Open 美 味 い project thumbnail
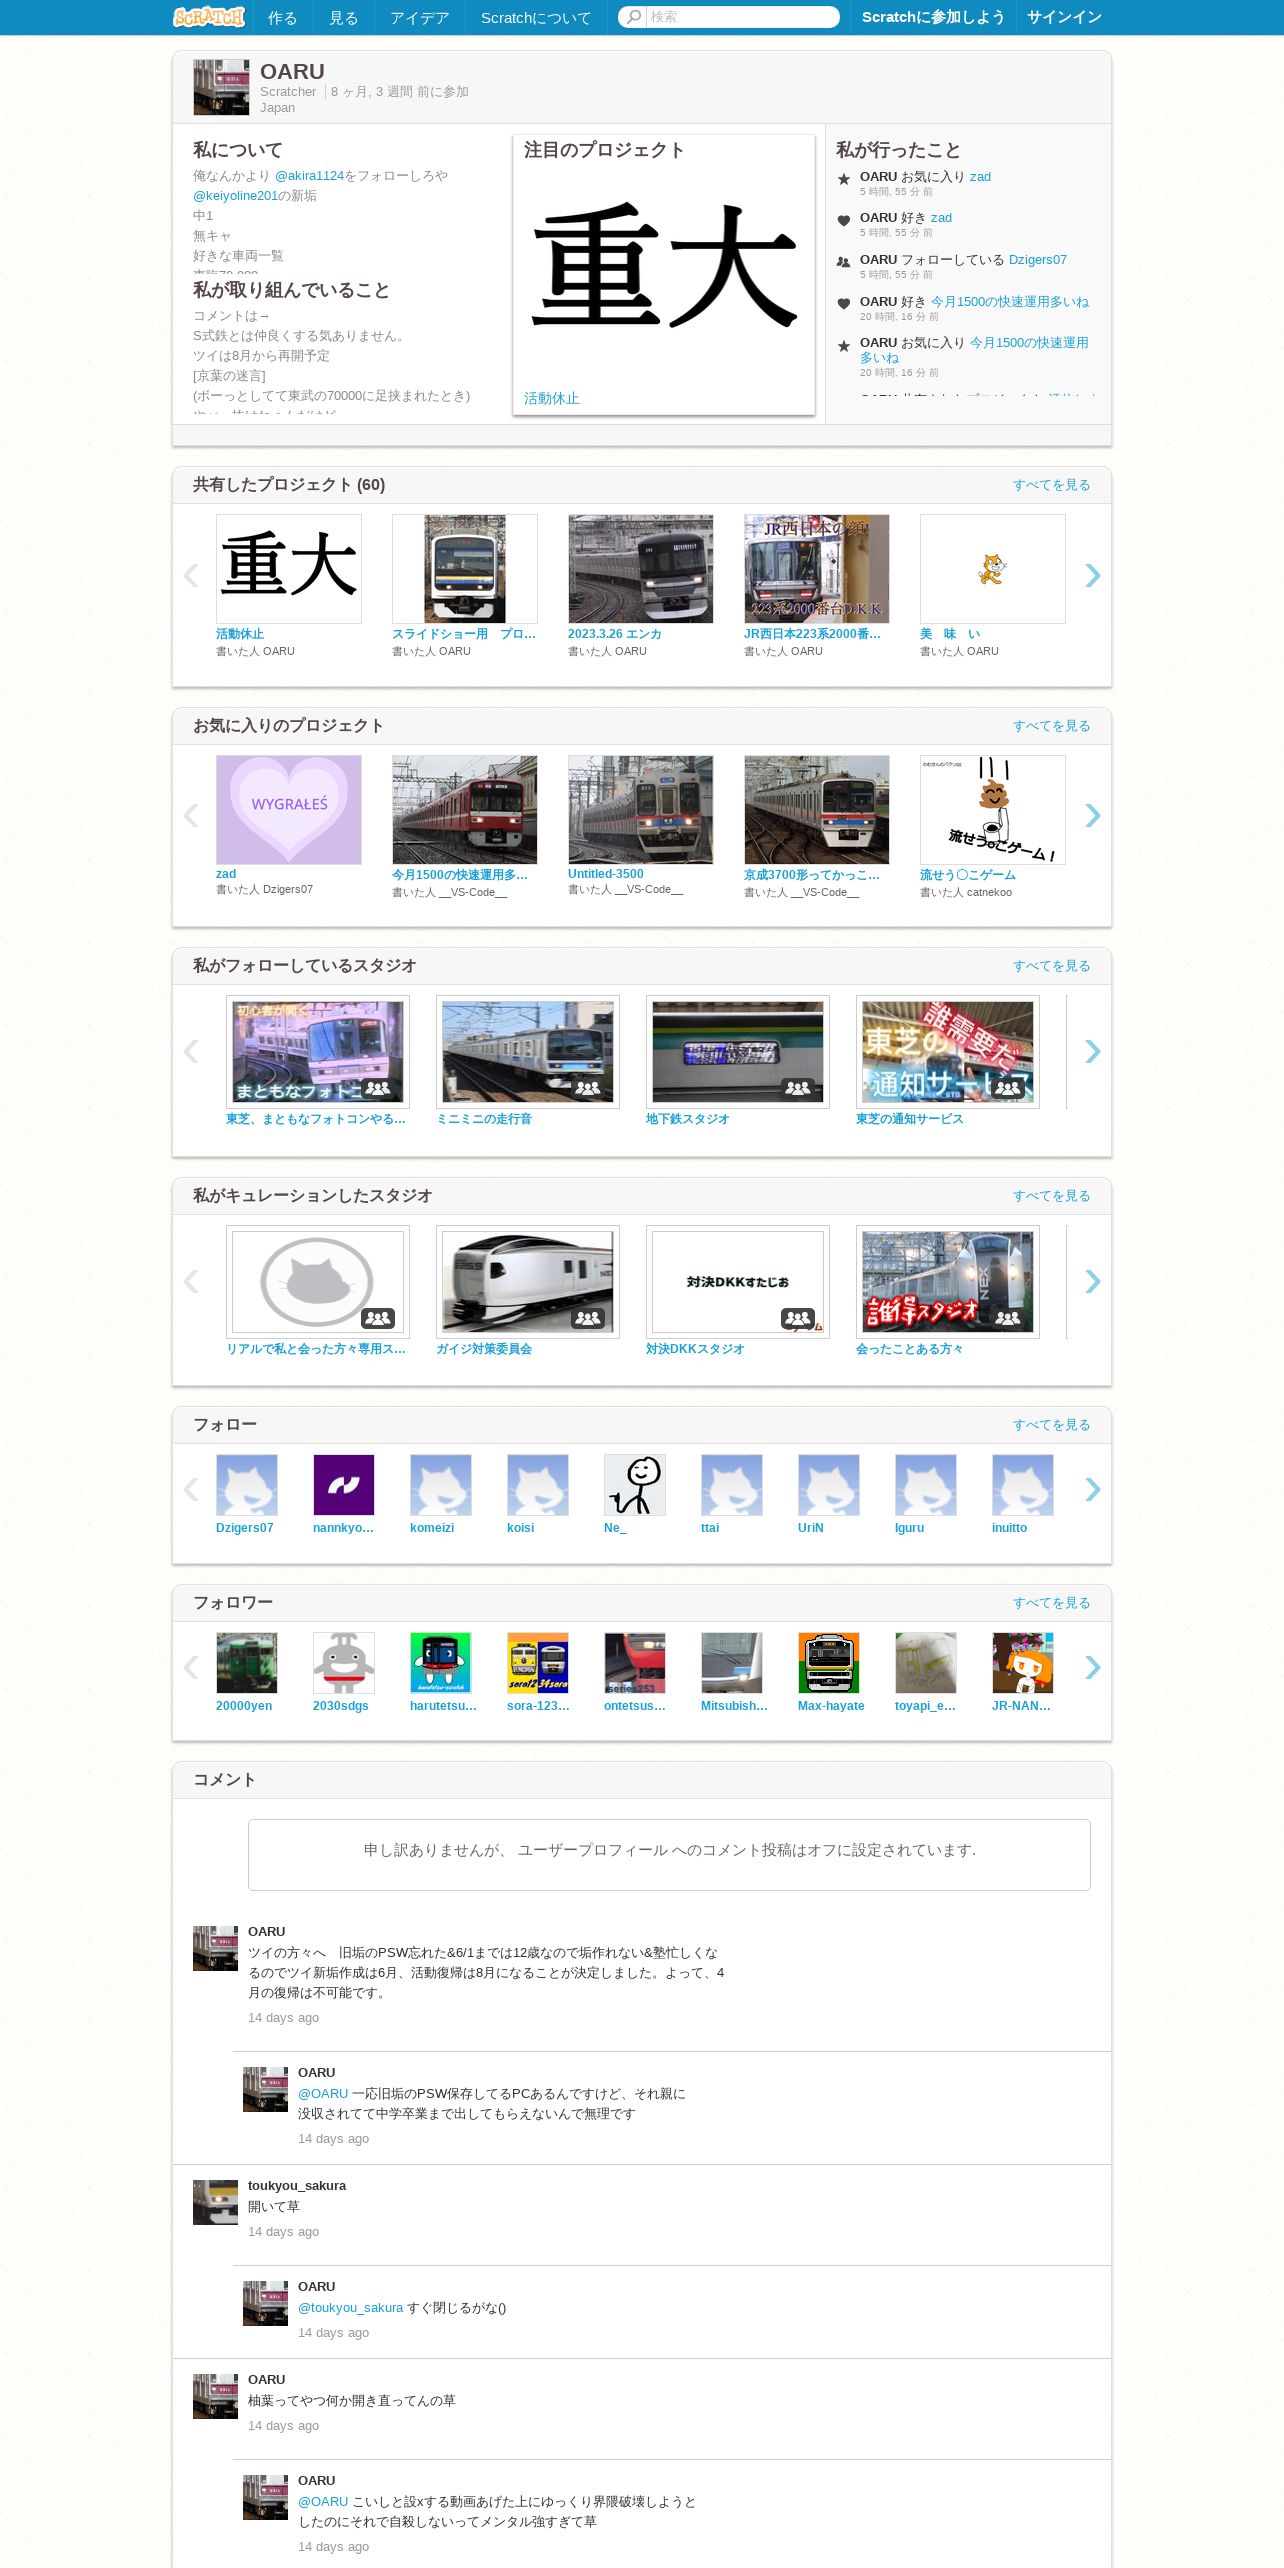1284x2568 pixels. click(x=993, y=569)
